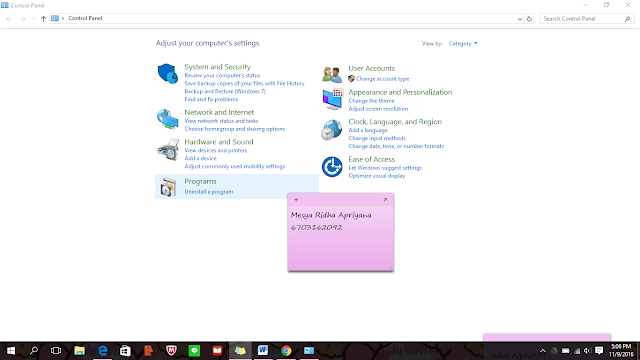Viewport: 640px width, 360px height.
Task: Open the User Accounts people icon
Action: point(332,74)
